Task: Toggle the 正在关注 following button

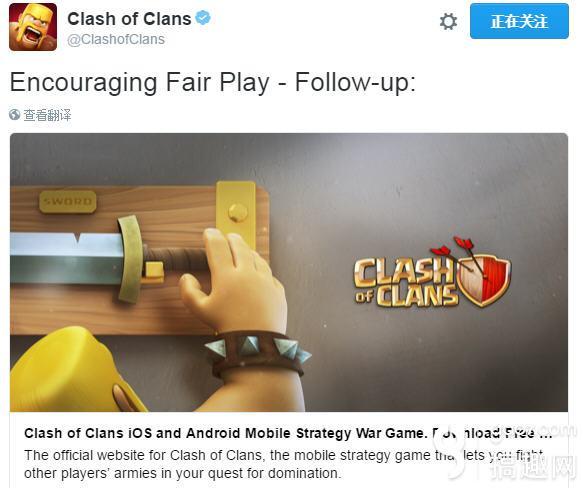Action: (x=519, y=21)
